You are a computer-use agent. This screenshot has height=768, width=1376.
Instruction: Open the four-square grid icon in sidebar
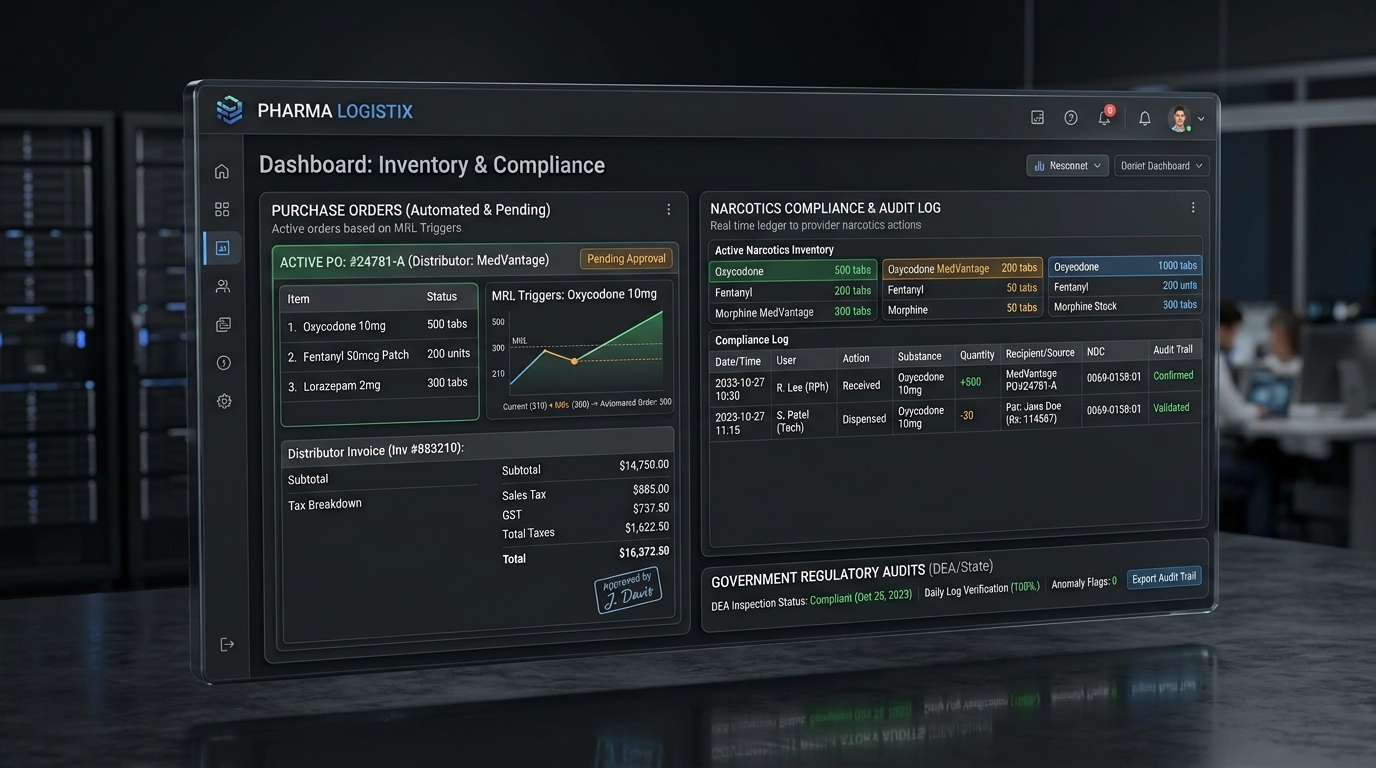click(222, 209)
